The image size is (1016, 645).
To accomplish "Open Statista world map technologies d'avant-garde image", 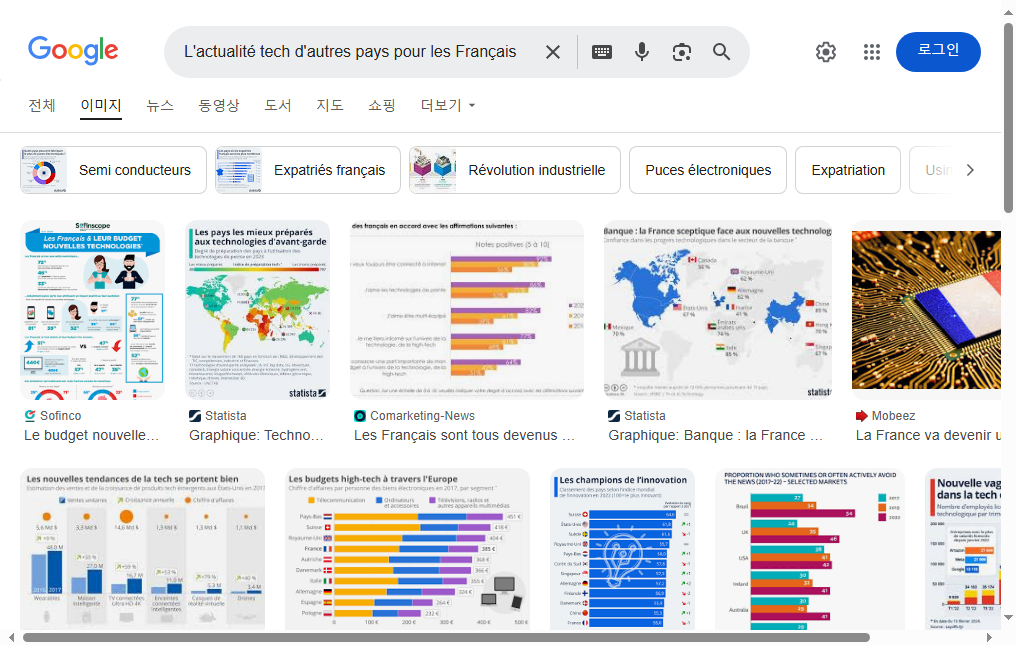I will click(x=258, y=310).
